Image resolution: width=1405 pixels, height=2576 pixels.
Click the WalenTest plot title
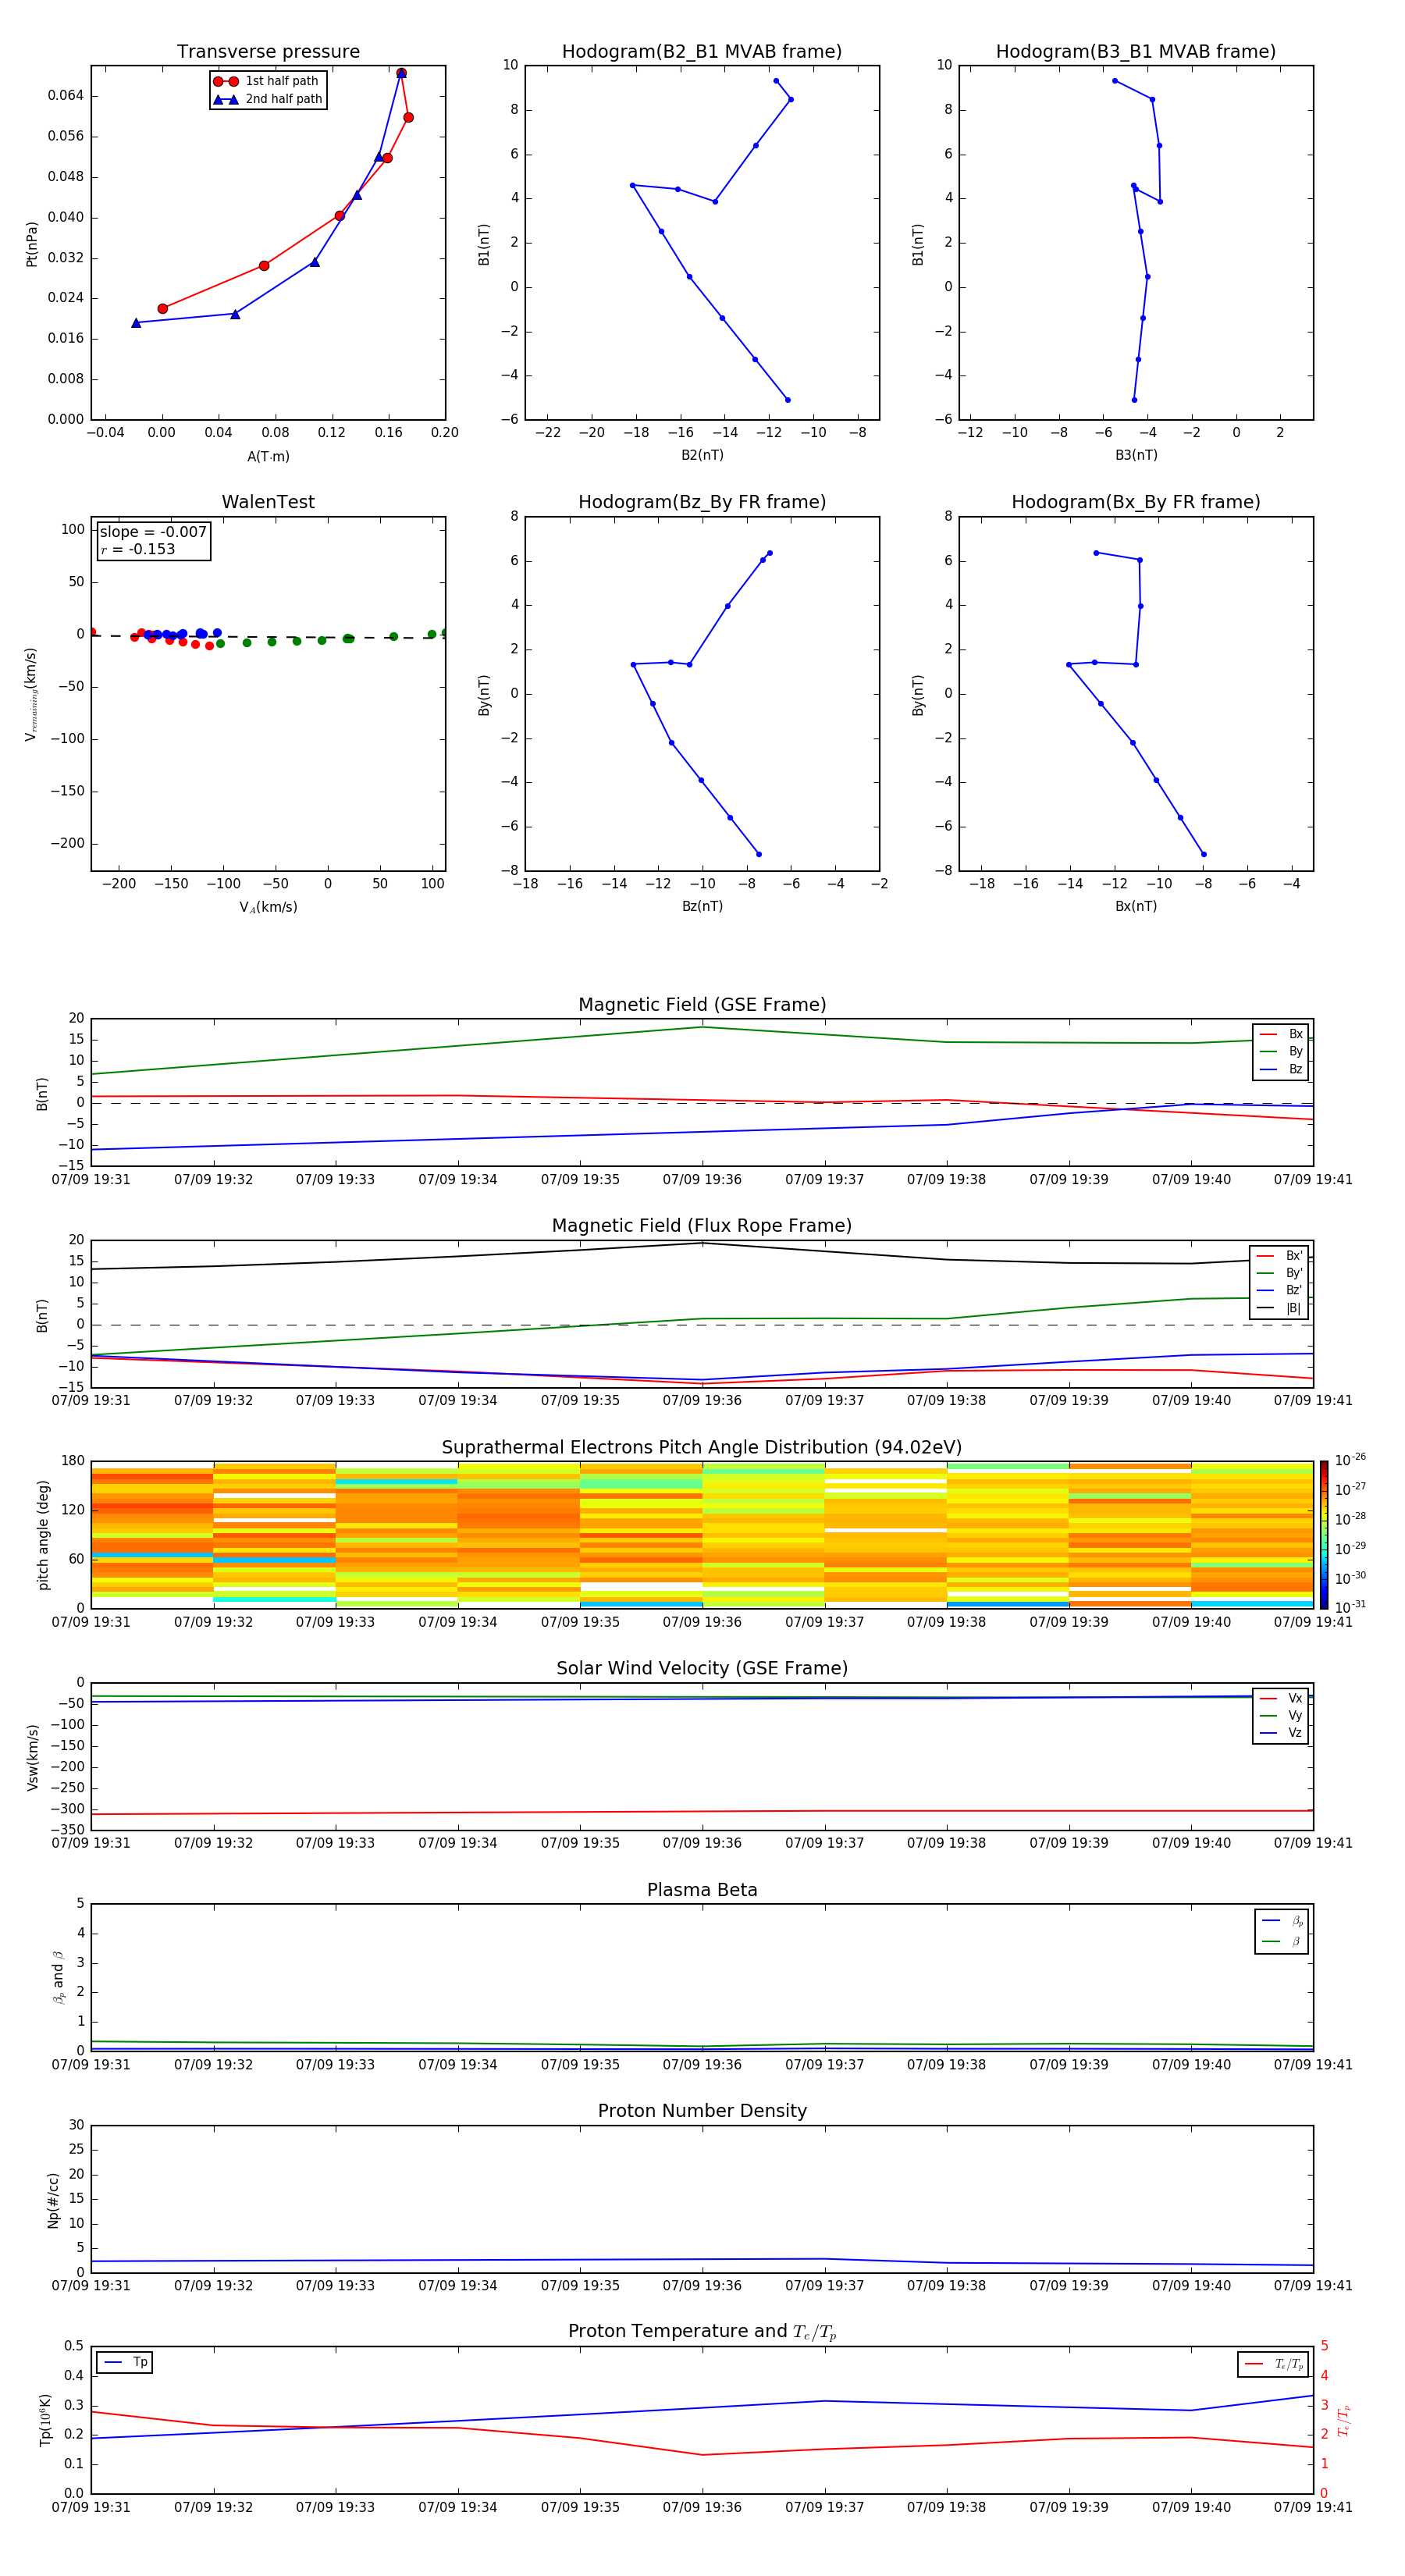(x=268, y=502)
